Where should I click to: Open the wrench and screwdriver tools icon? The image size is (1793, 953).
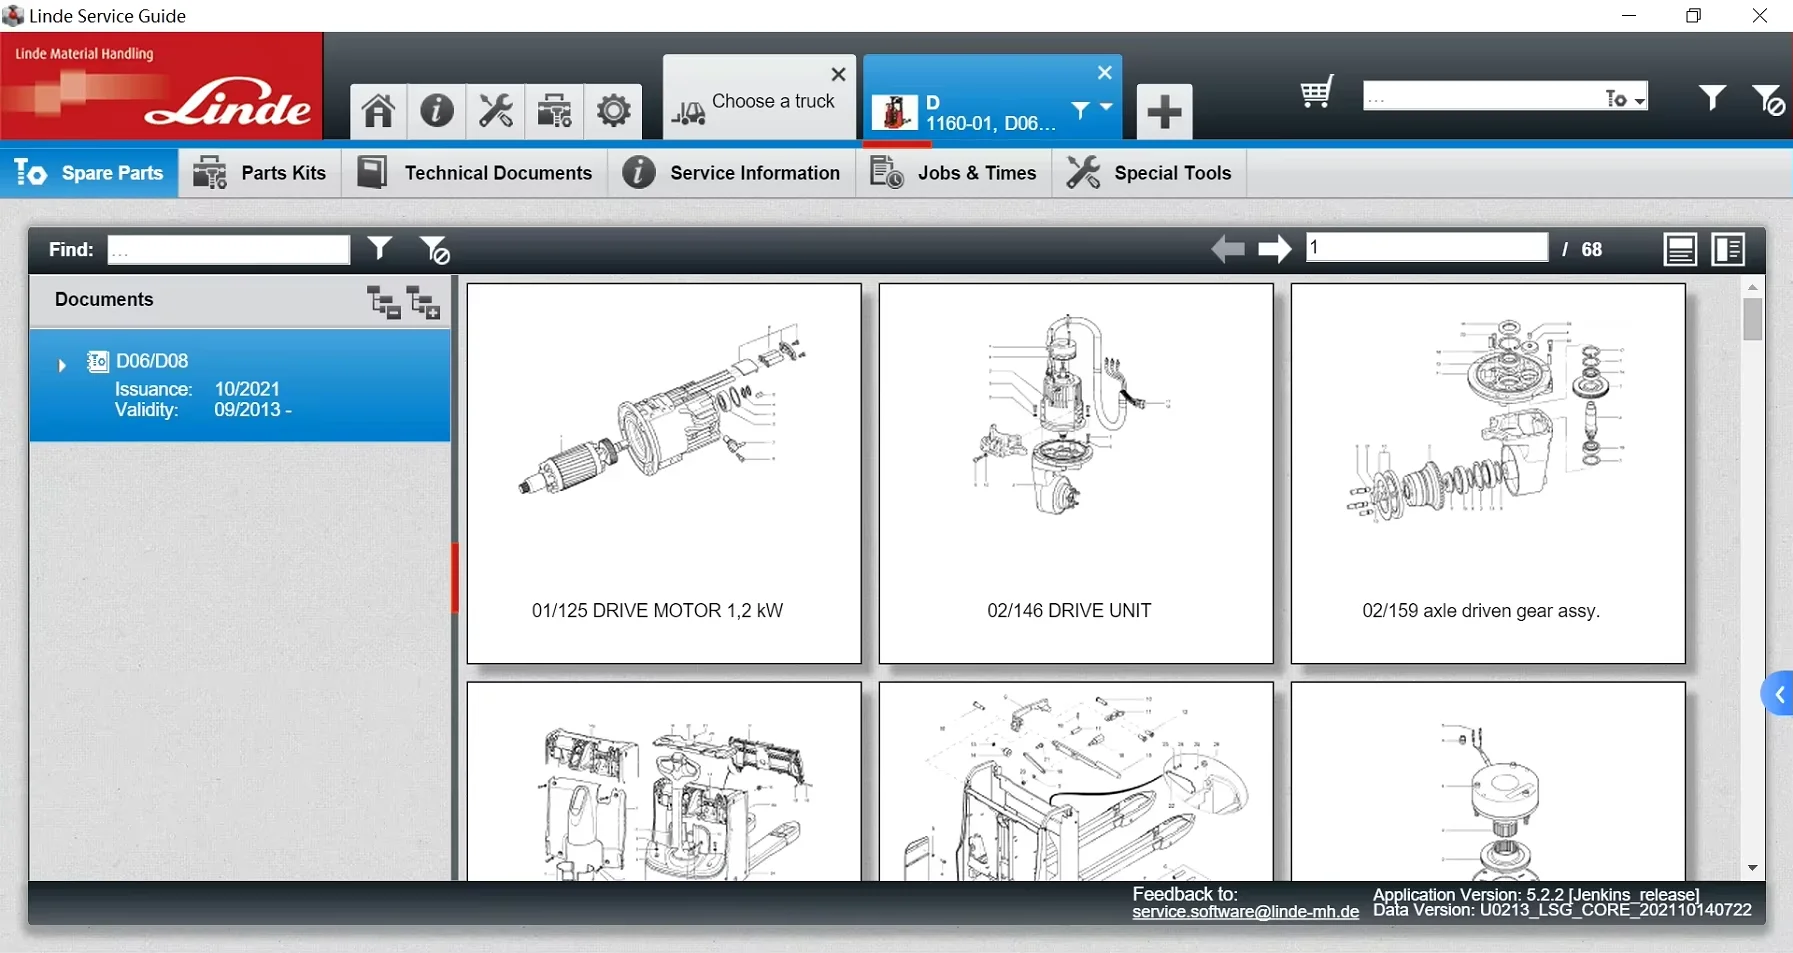[495, 110]
